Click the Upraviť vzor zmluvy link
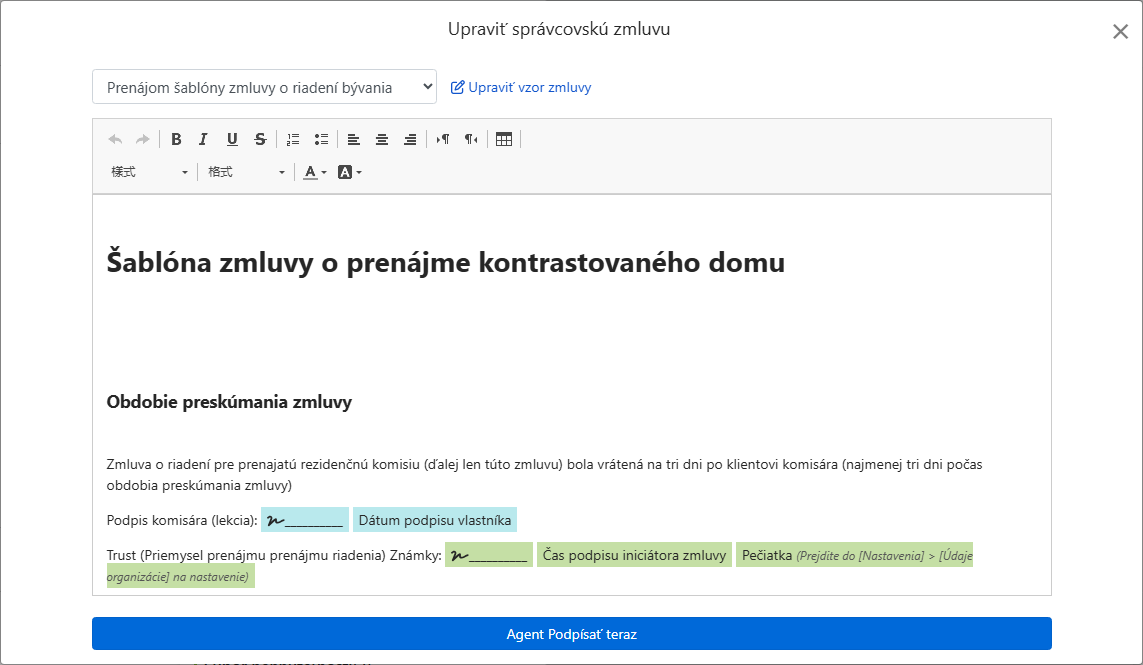 521,88
